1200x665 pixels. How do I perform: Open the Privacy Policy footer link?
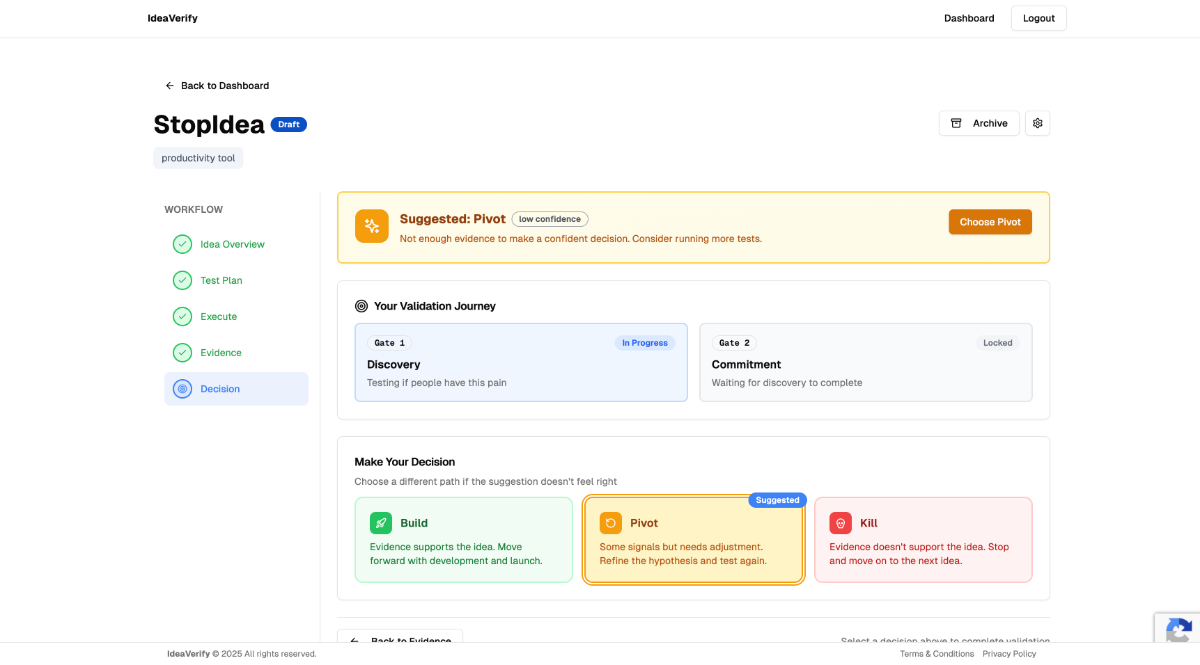click(x=1009, y=654)
